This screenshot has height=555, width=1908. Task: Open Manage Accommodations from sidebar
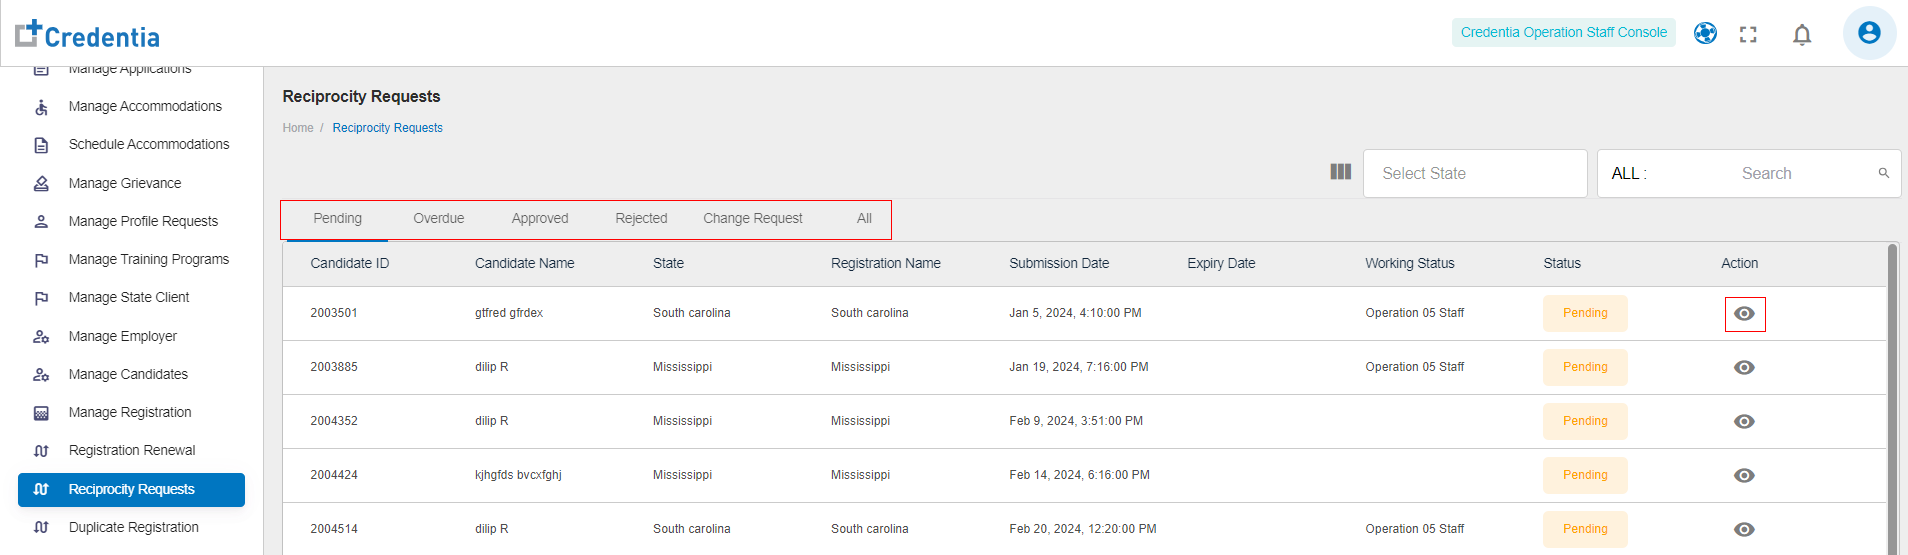pos(145,106)
